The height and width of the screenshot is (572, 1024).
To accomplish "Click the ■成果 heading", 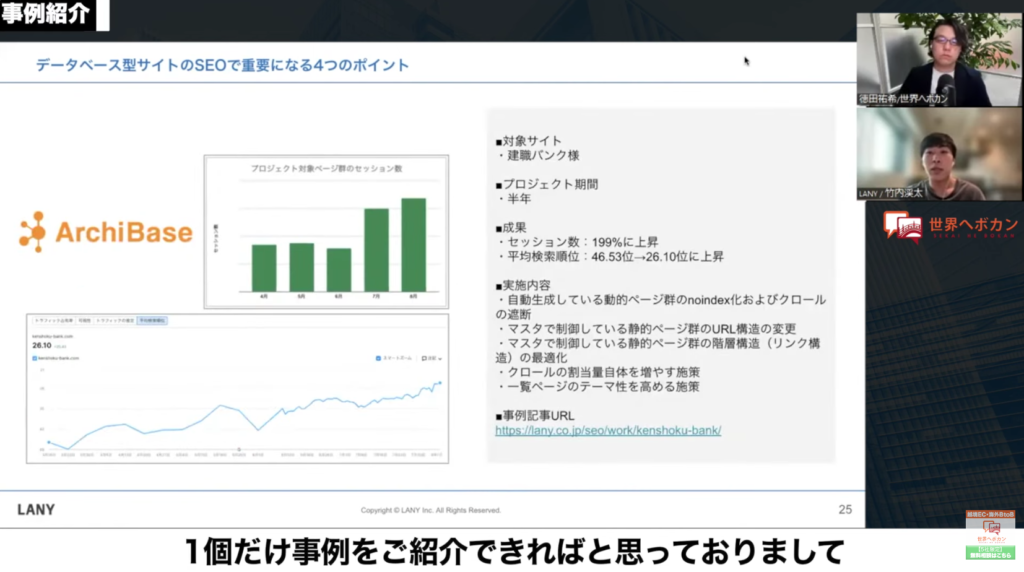I will click(511, 227).
